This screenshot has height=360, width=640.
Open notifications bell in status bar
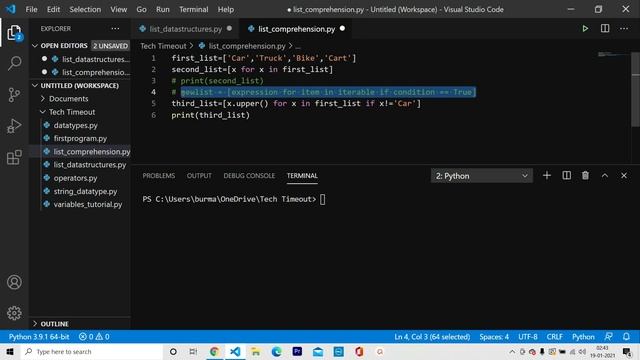(x=626, y=337)
